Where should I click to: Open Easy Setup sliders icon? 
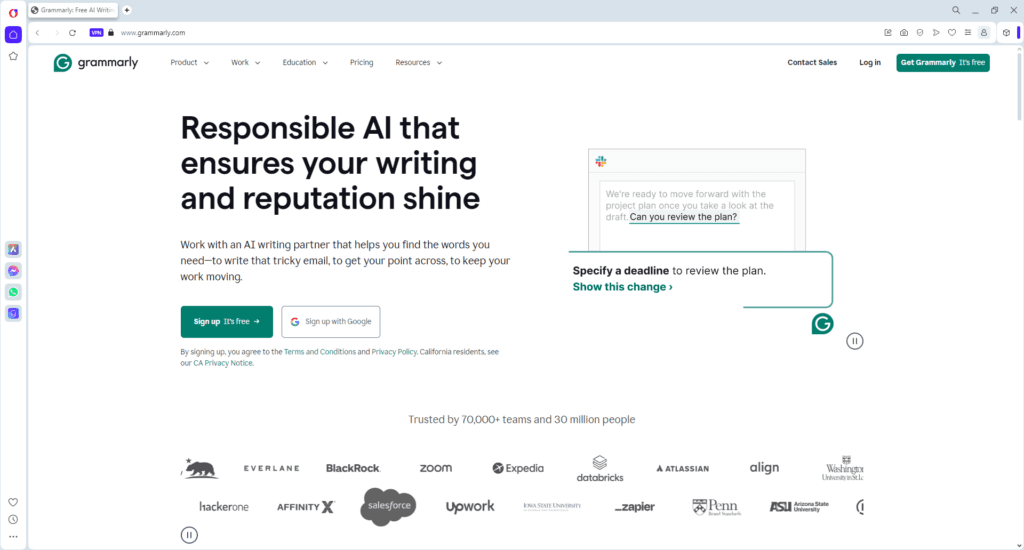pyautogui.click(x=968, y=33)
